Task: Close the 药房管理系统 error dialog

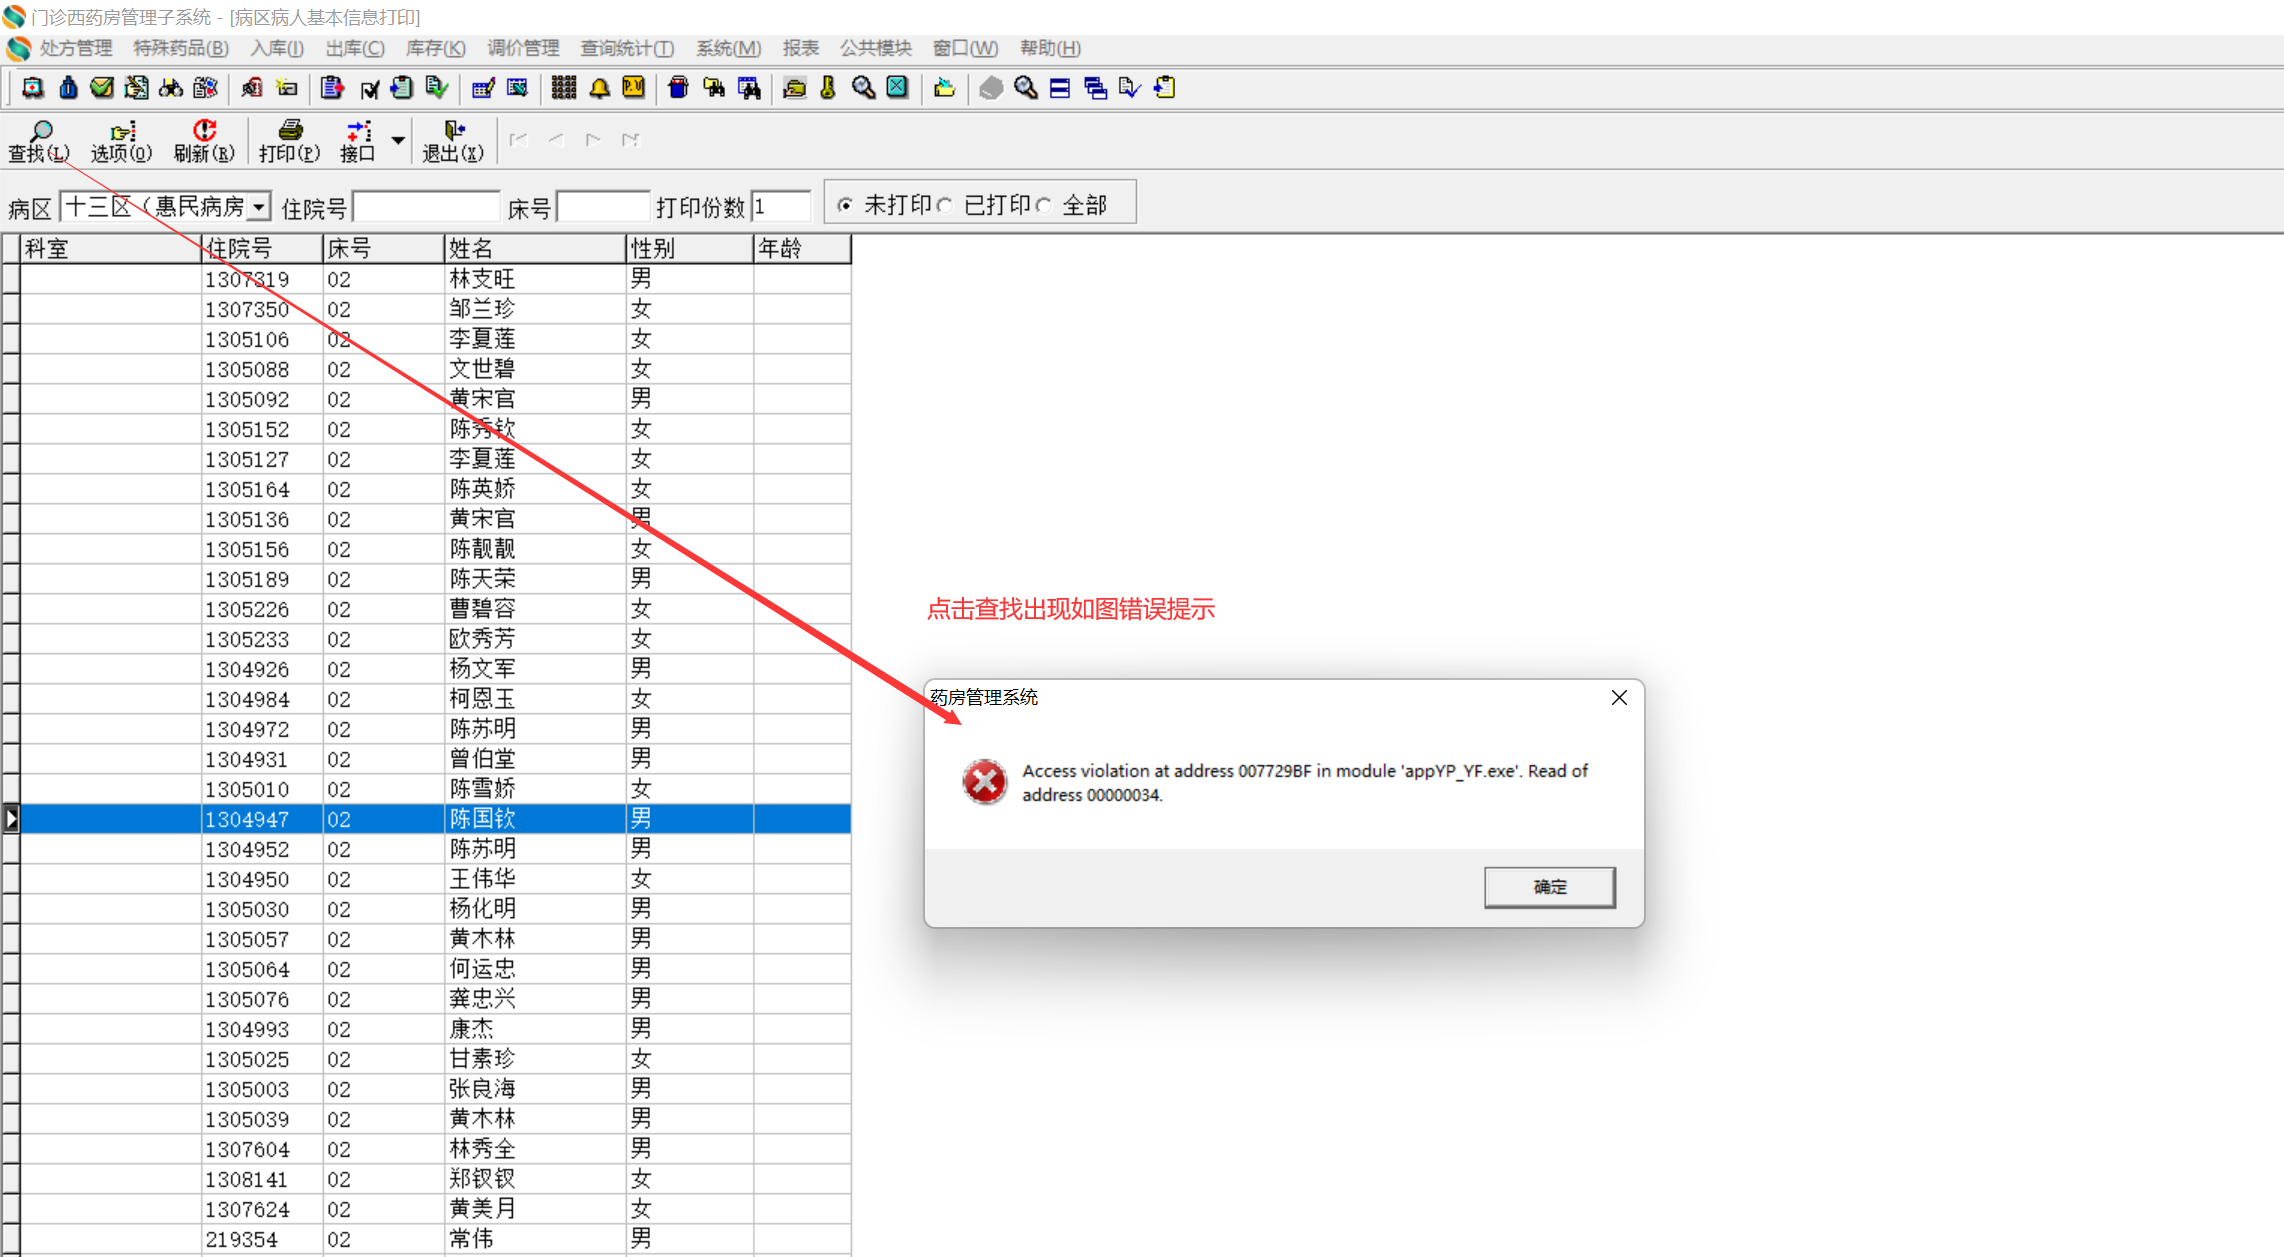Action: tap(1619, 698)
